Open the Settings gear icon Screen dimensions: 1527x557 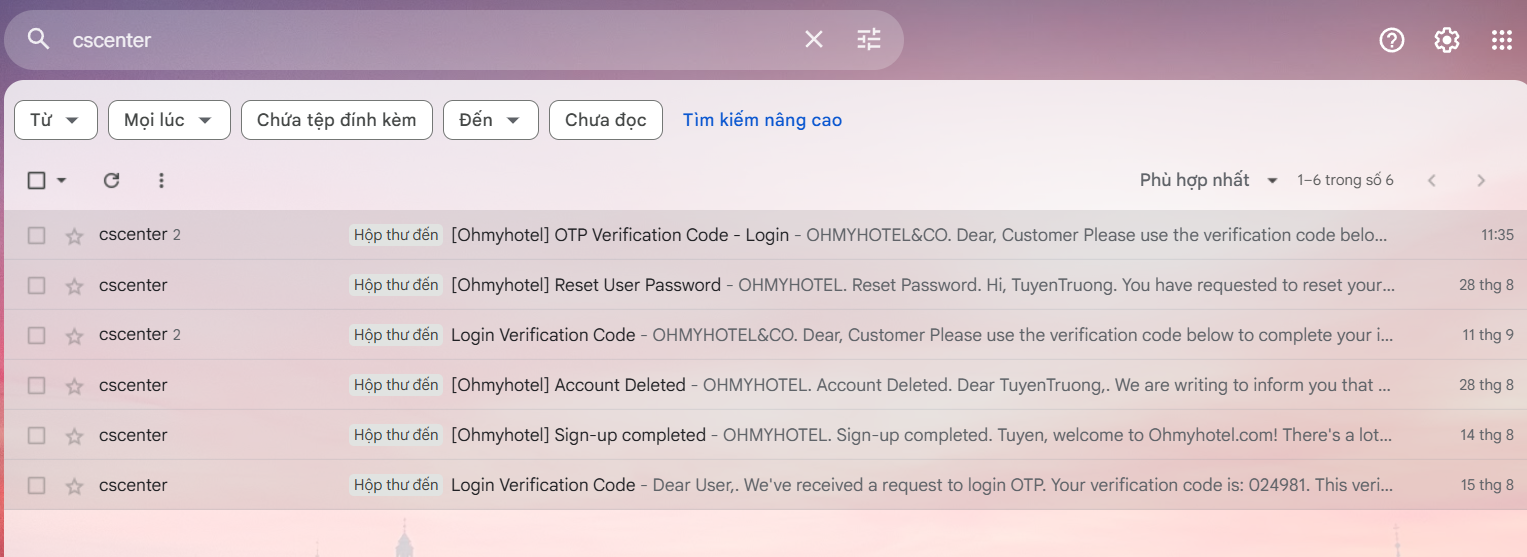pos(1446,40)
